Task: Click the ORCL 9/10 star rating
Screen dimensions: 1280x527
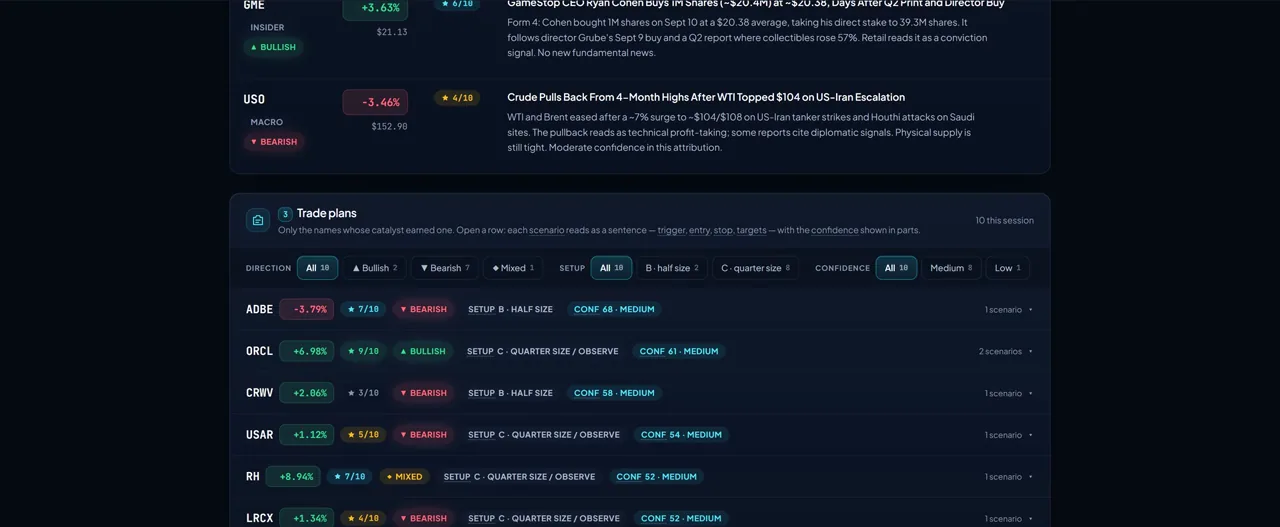Action: [x=363, y=351]
